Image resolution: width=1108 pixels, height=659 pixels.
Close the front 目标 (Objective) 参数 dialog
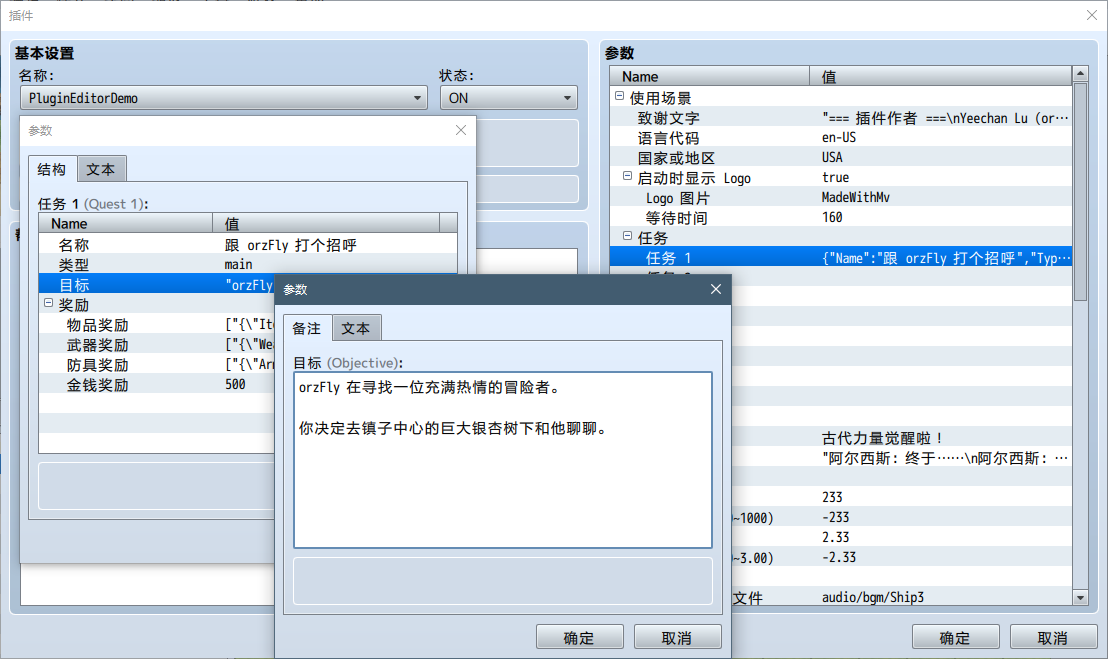(716, 290)
